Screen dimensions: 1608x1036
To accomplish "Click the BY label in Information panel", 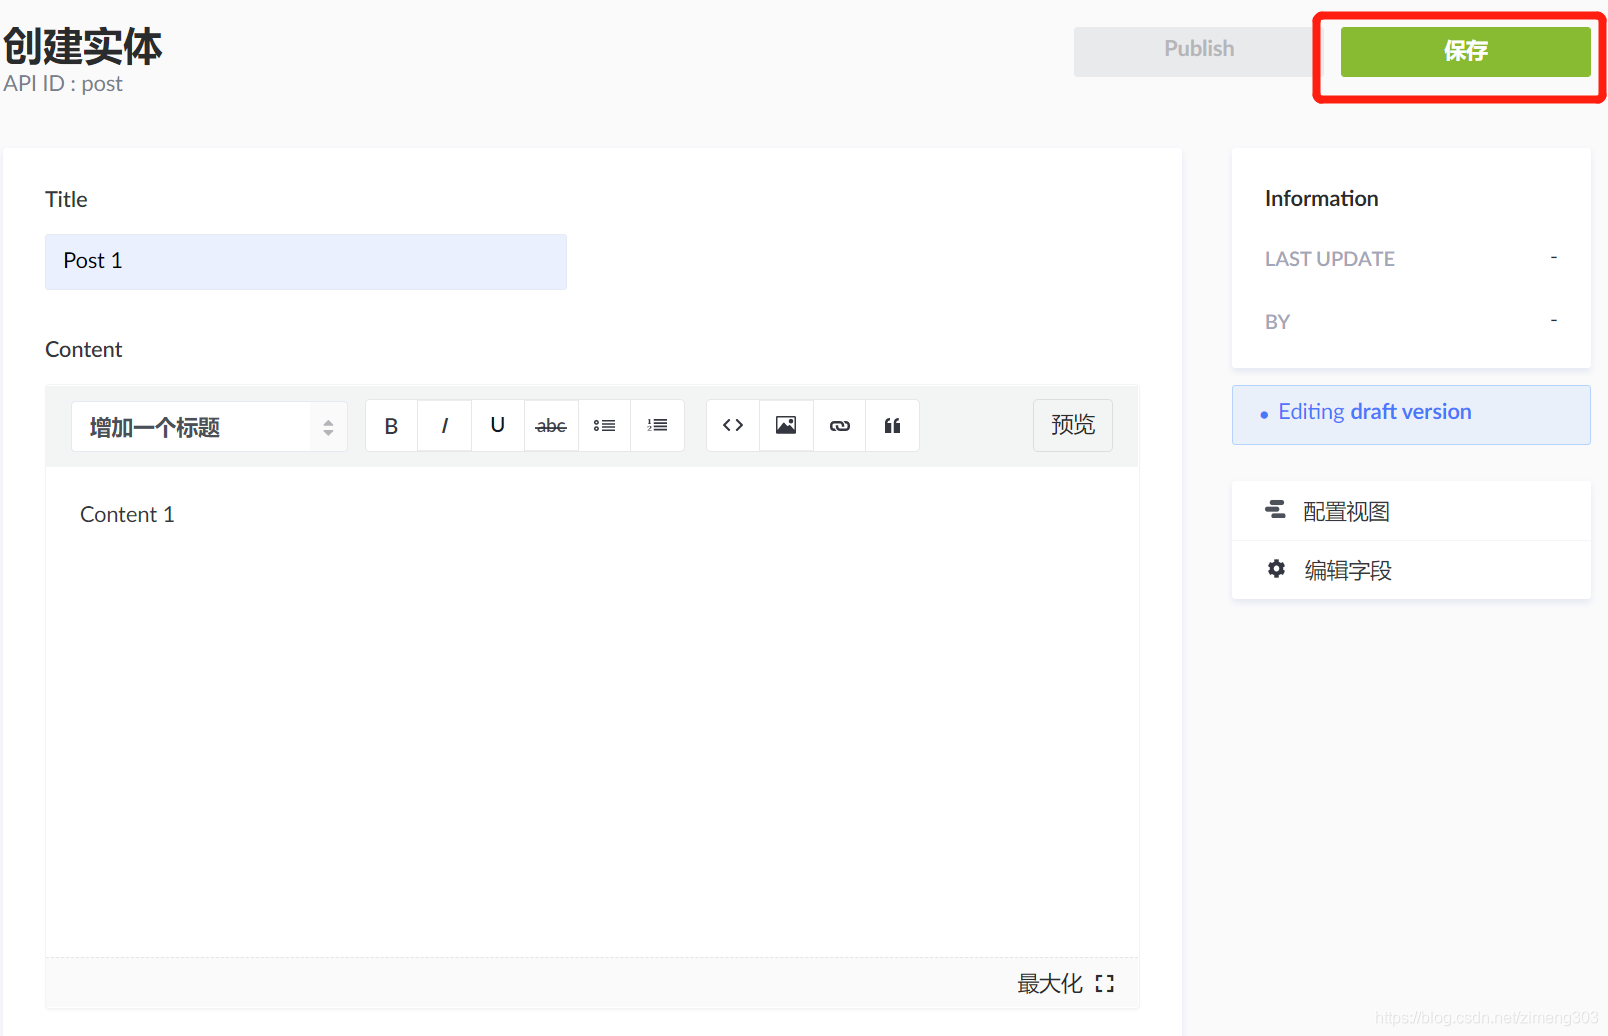I will (x=1277, y=322).
